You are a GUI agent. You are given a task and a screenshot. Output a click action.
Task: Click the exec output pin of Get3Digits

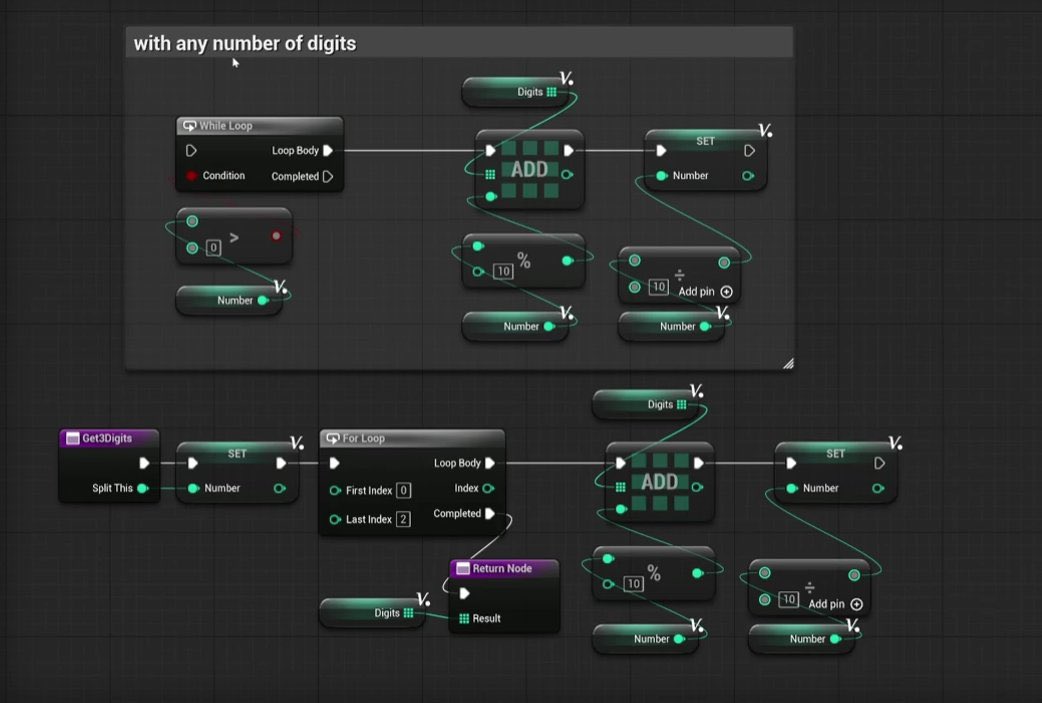point(144,463)
